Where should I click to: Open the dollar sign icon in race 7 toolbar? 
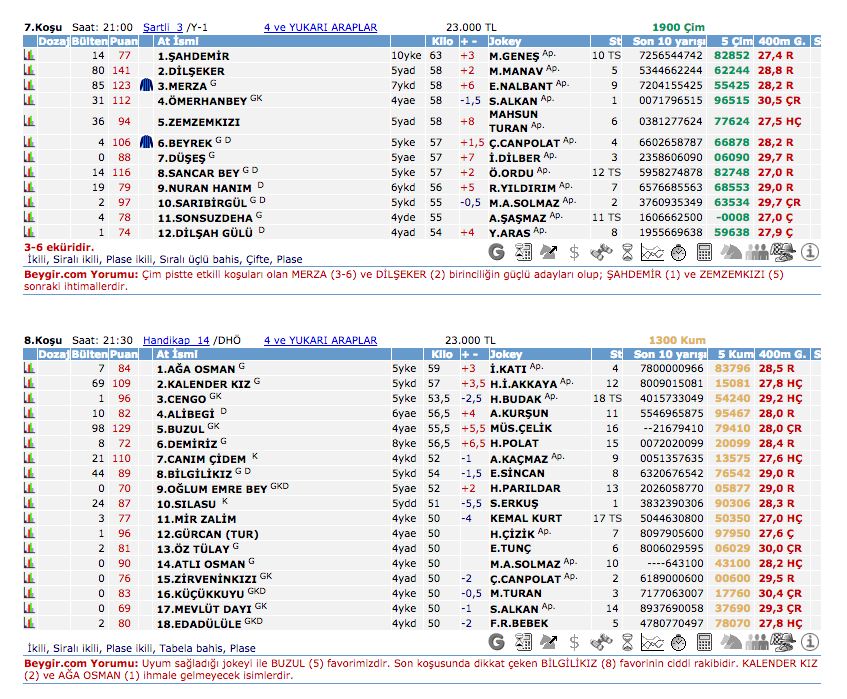pyautogui.click(x=574, y=252)
